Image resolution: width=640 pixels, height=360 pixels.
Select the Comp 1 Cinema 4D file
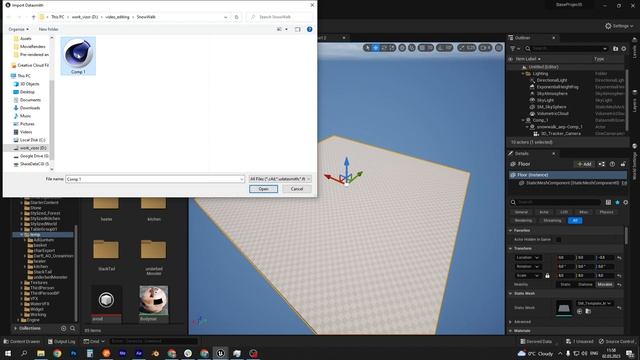click(x=78, y=56)
